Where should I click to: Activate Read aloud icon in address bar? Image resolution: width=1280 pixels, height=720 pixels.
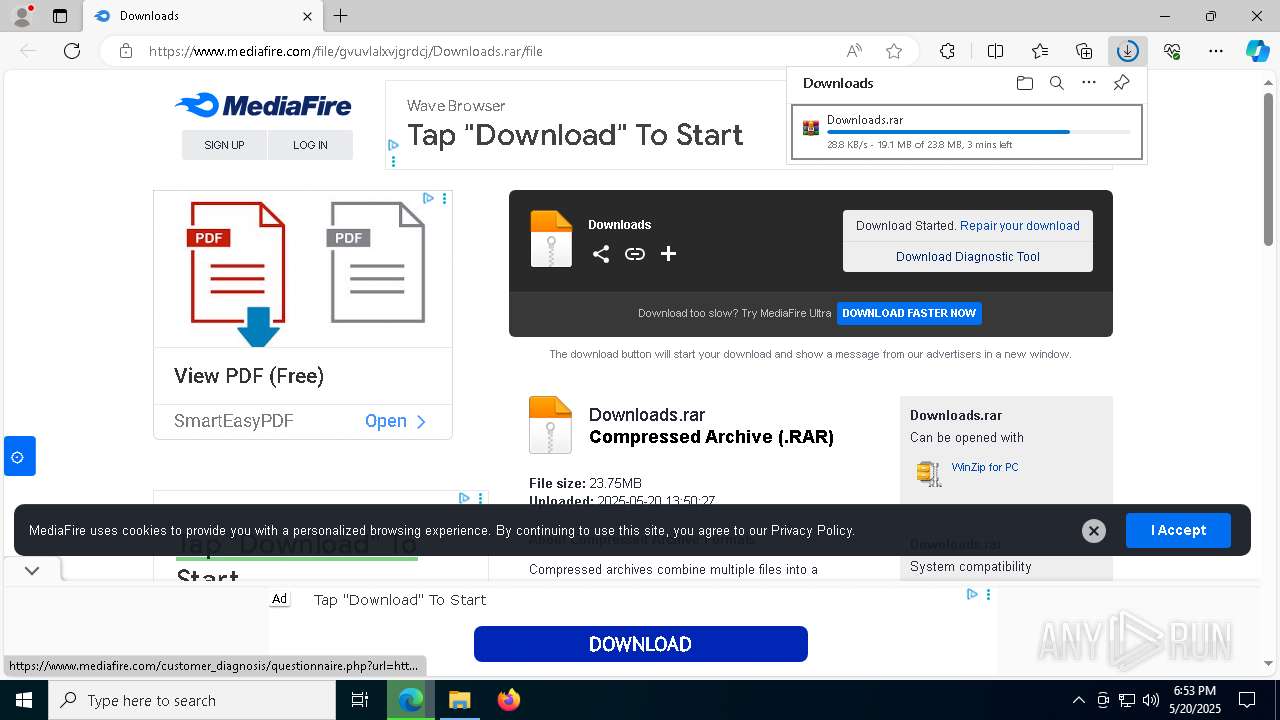click(854, 51)
